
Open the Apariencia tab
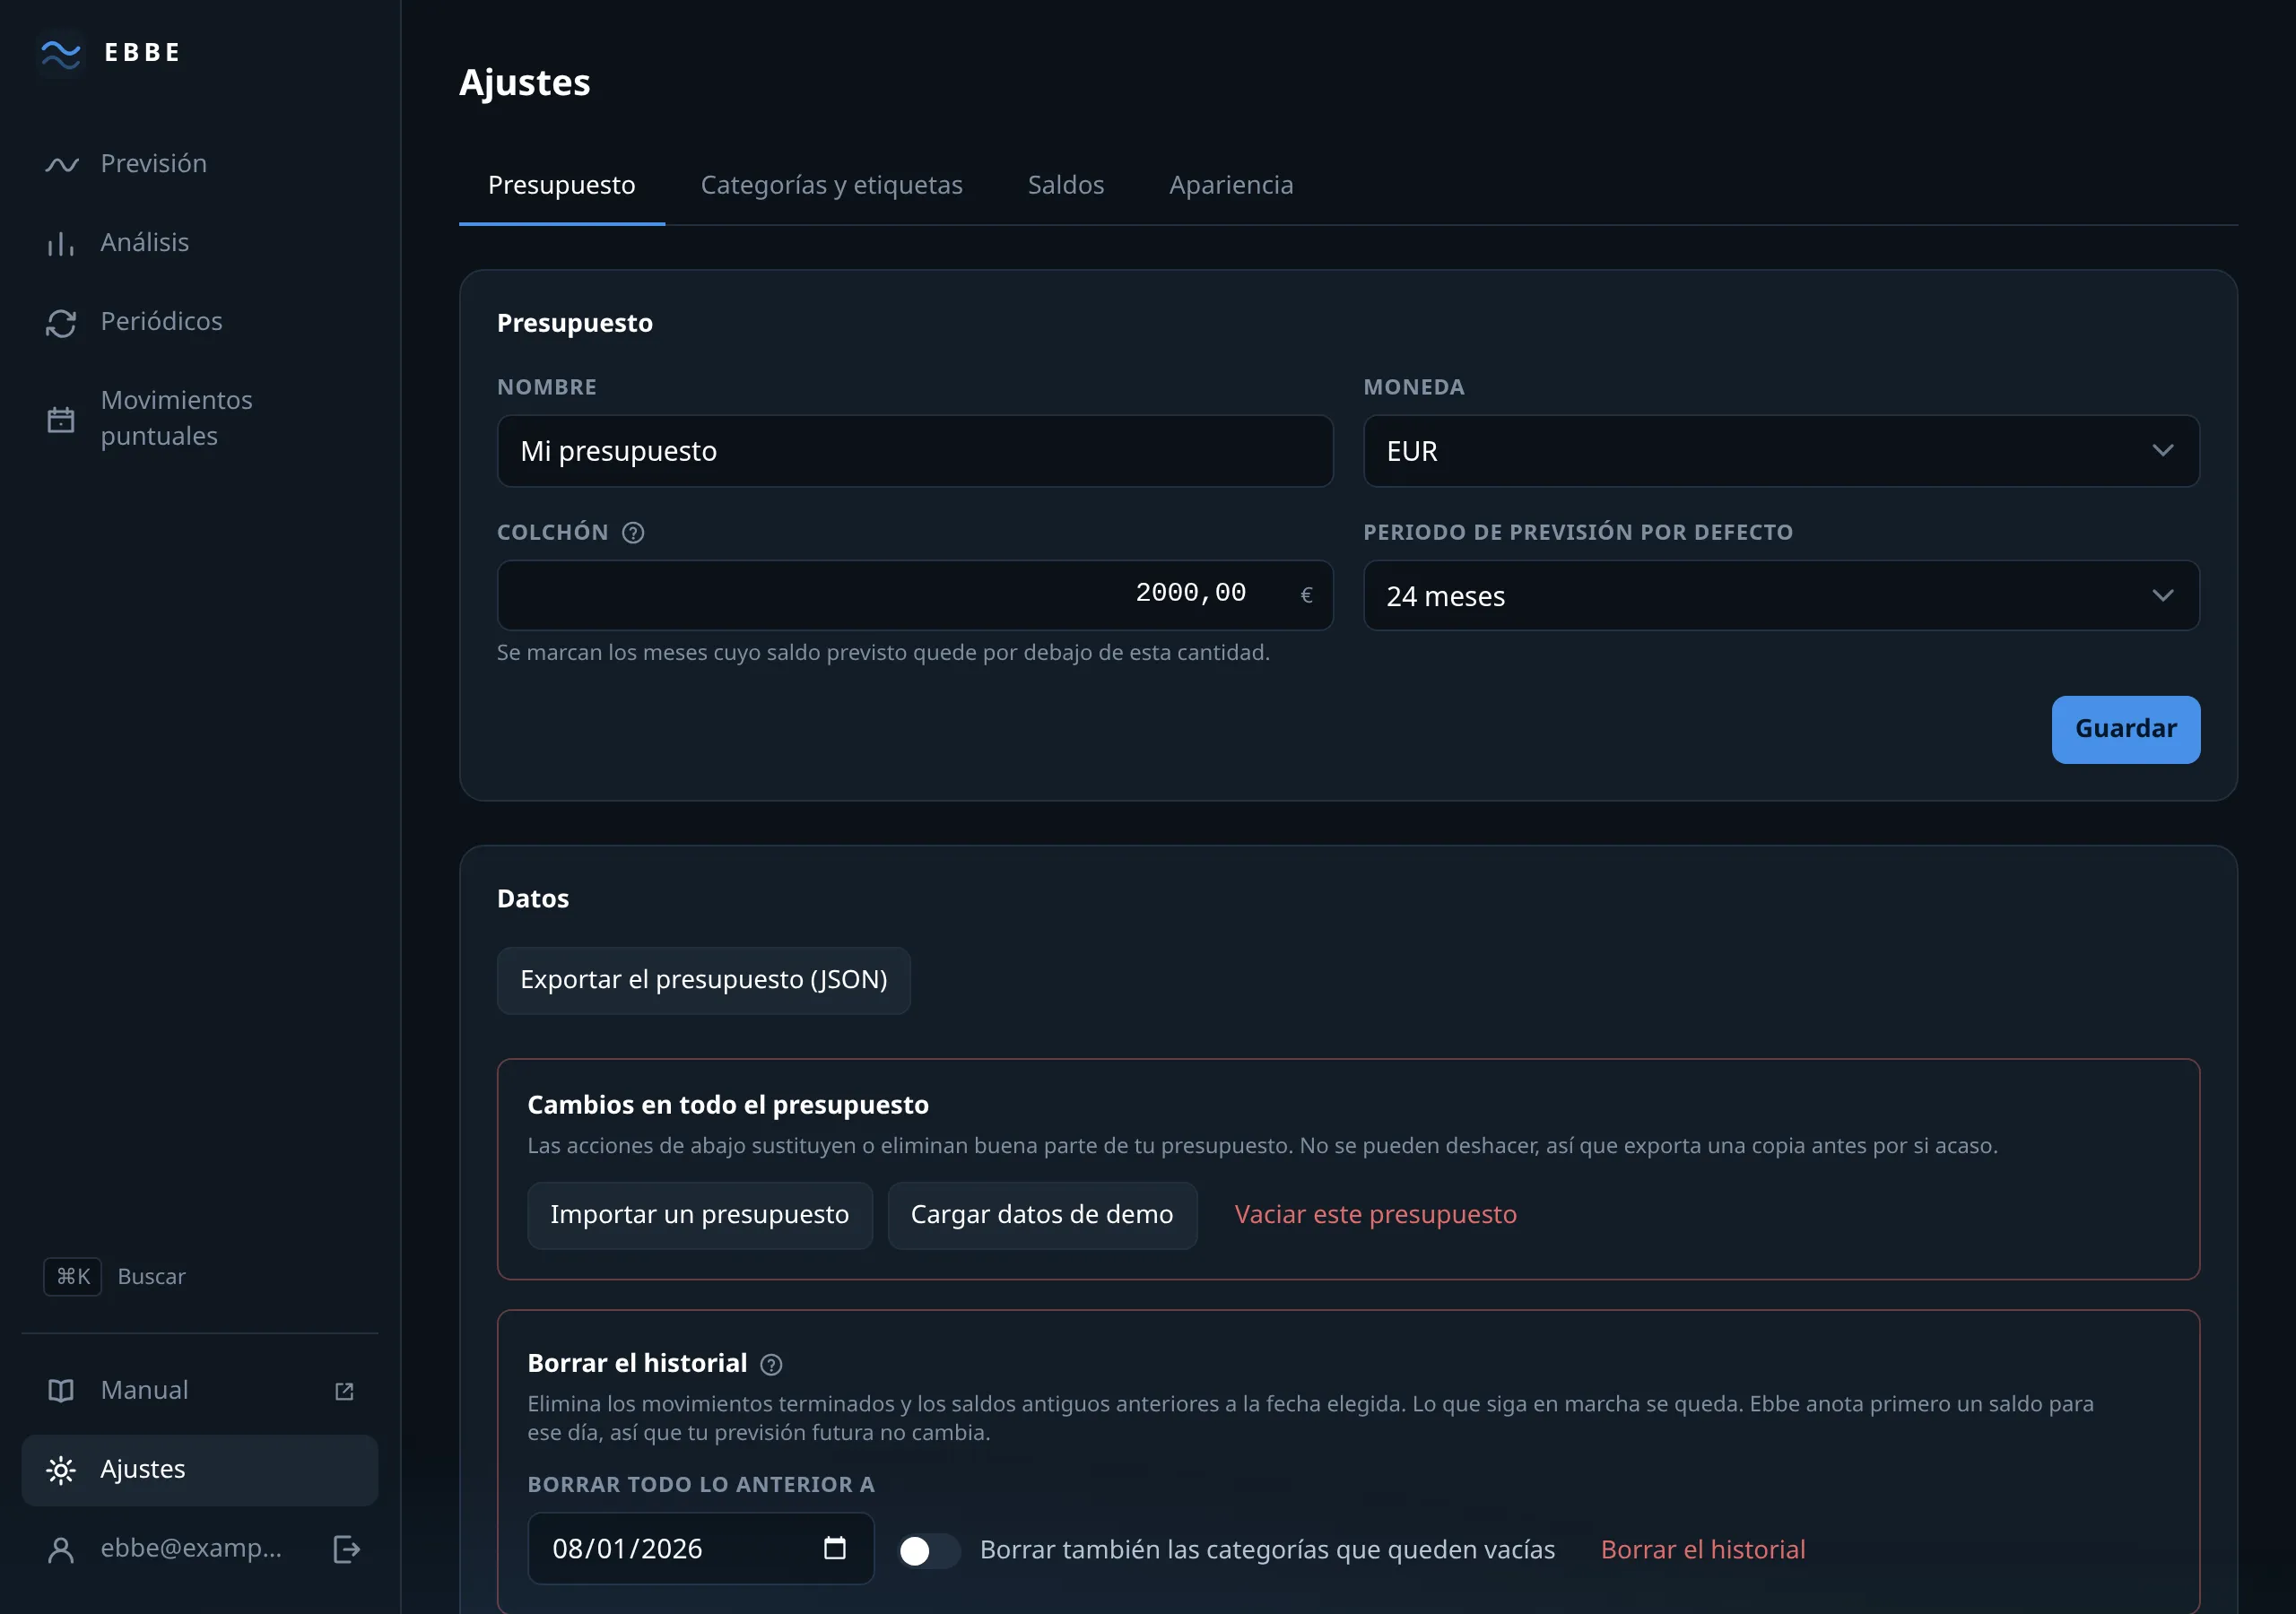1231,185
